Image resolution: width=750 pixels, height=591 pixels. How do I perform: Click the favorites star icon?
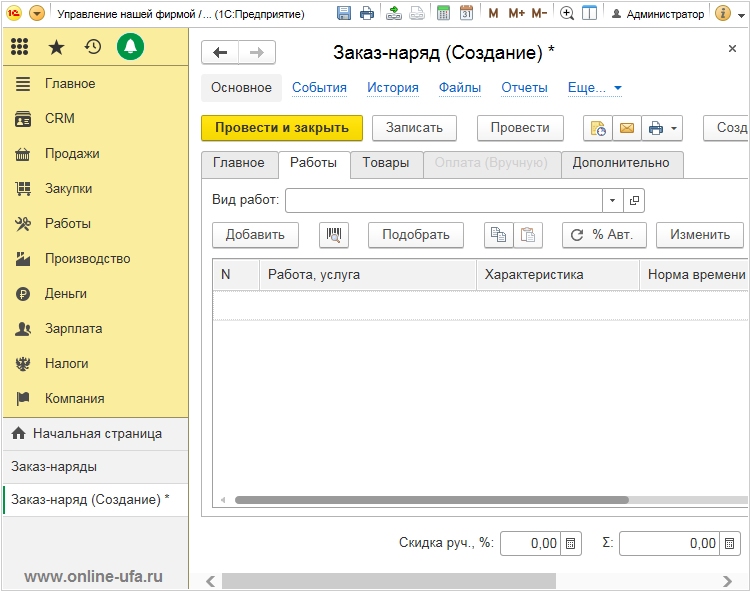56,47
